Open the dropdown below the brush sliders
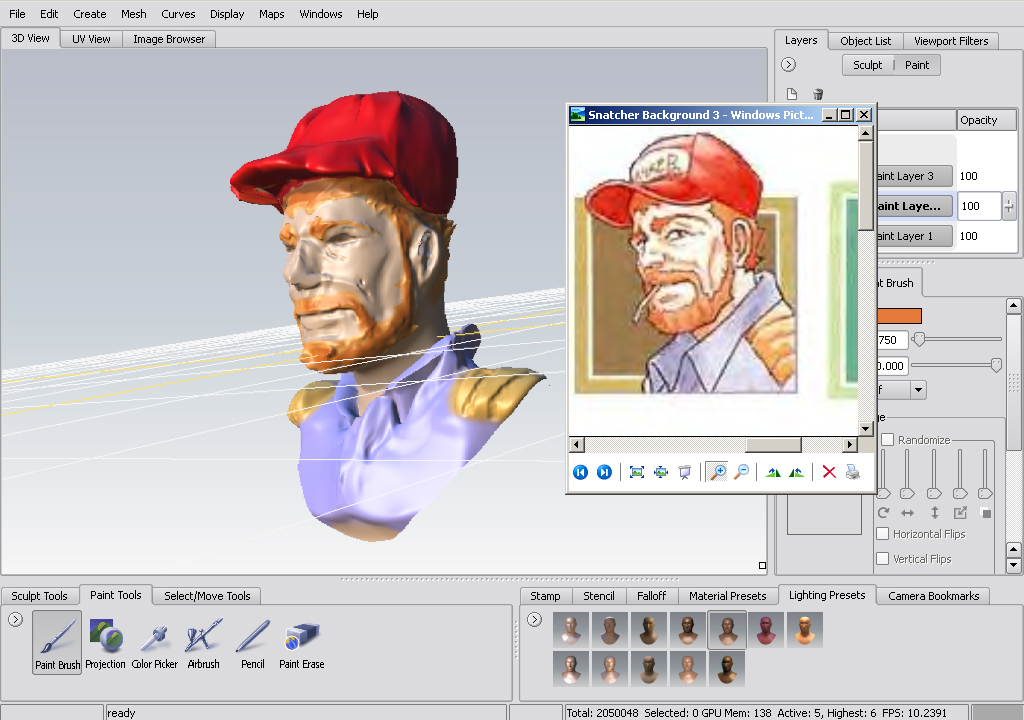 pyautogui.click(x=917, y=390)
